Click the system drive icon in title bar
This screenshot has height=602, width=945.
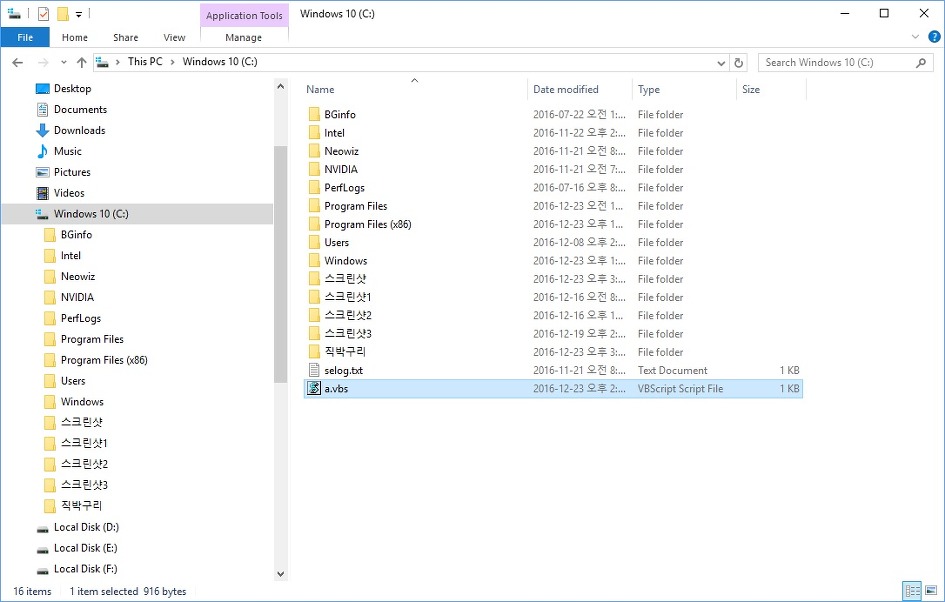tap(14, 13)
